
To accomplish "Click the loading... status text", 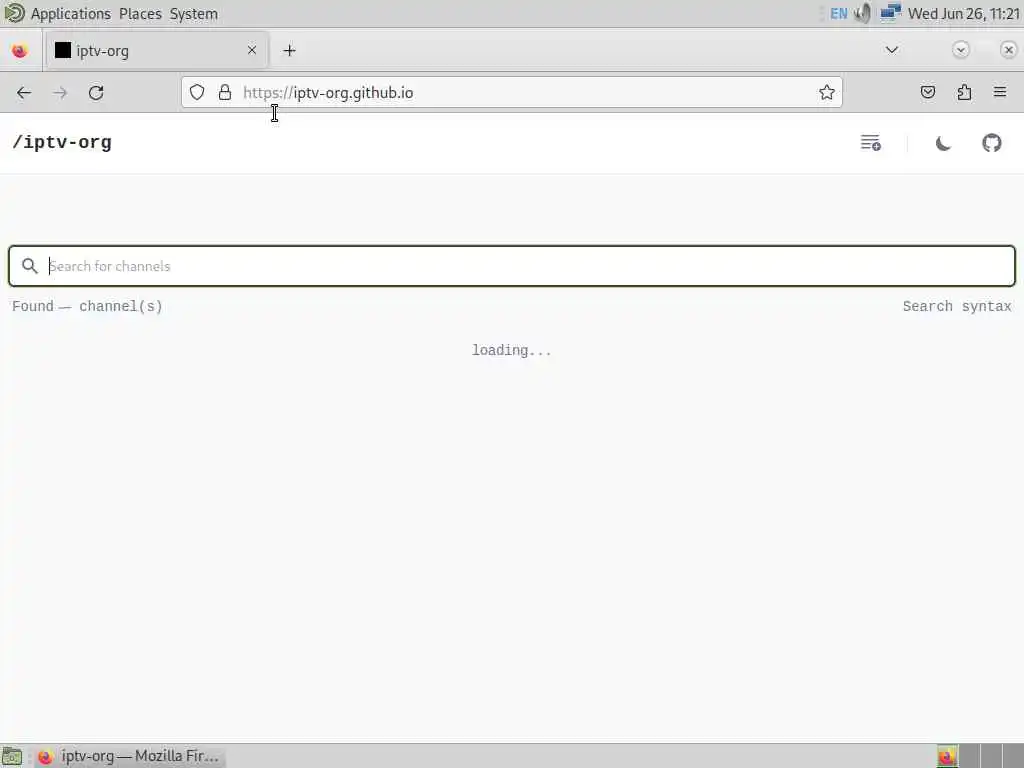I will point(511,350).
